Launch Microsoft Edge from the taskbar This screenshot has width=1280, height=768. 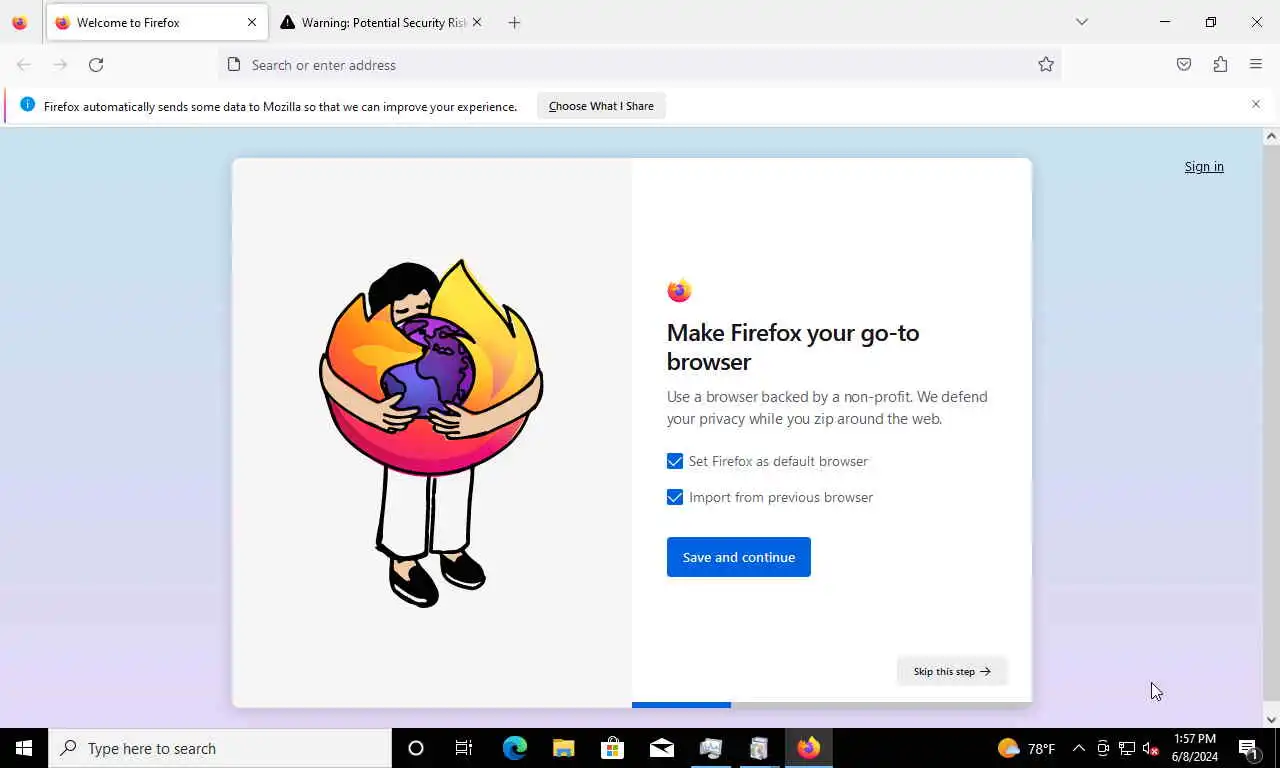pos(514,748)
